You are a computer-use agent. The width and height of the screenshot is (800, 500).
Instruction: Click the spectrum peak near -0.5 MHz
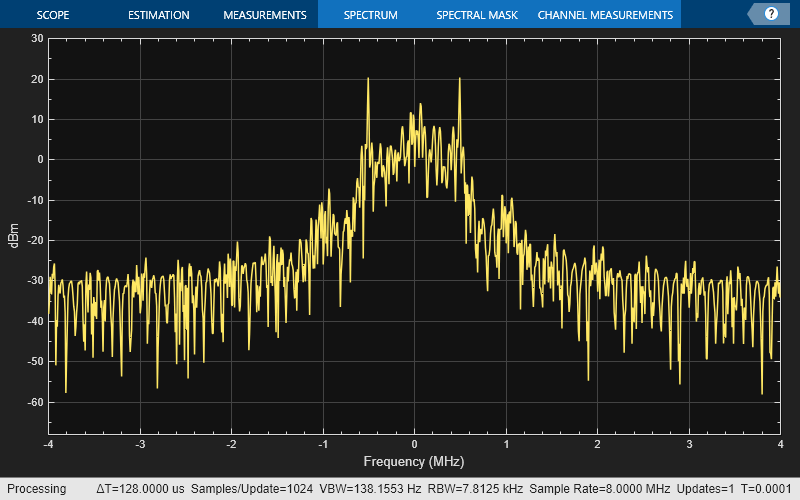click(368, 79)
